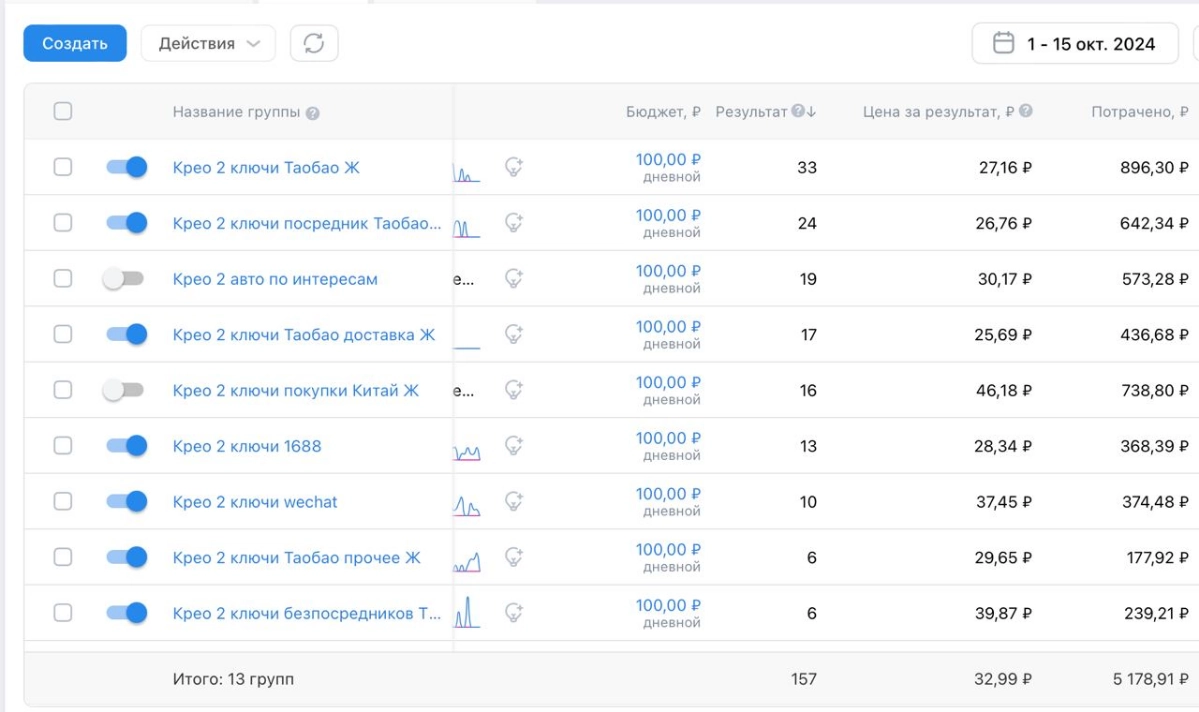Viewport: 1199px width, 712px height.
Task: Open the sparkline chart for Крео 2 ключи wechat
Action: coord(466,506)
